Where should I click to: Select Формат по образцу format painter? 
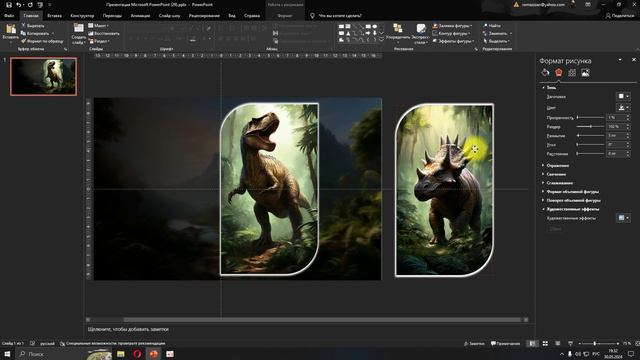[42, 41]
